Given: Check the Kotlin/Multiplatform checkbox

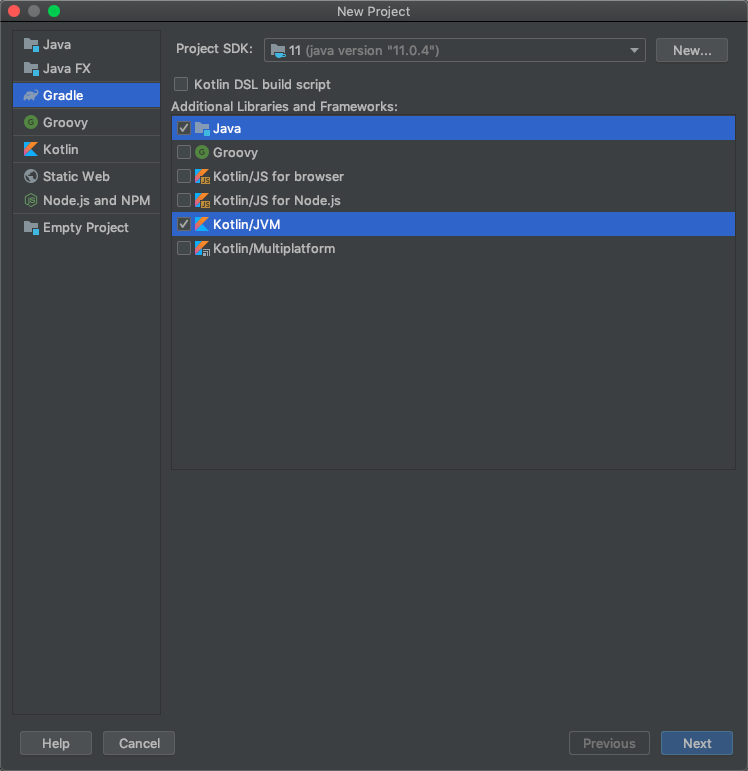Looking at the screenshot, I should pos(184,248).
